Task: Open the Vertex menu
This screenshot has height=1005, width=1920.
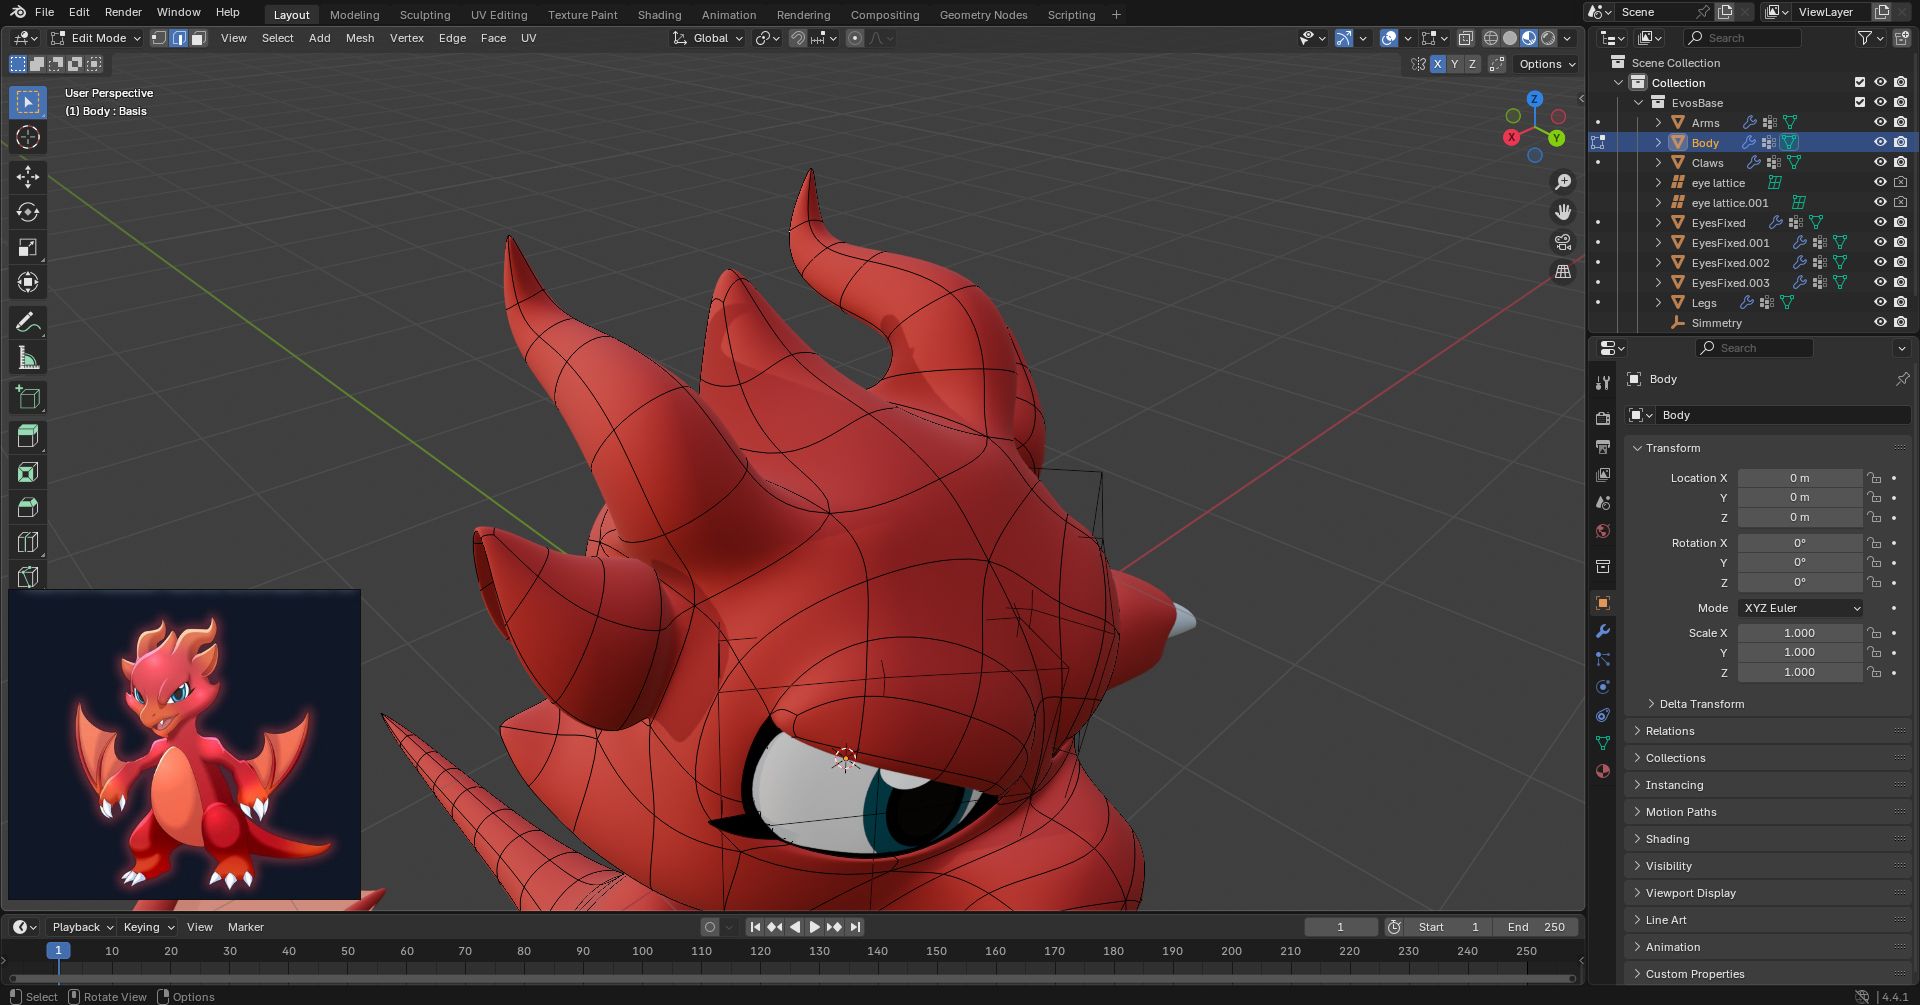Action: click(407, 38)
